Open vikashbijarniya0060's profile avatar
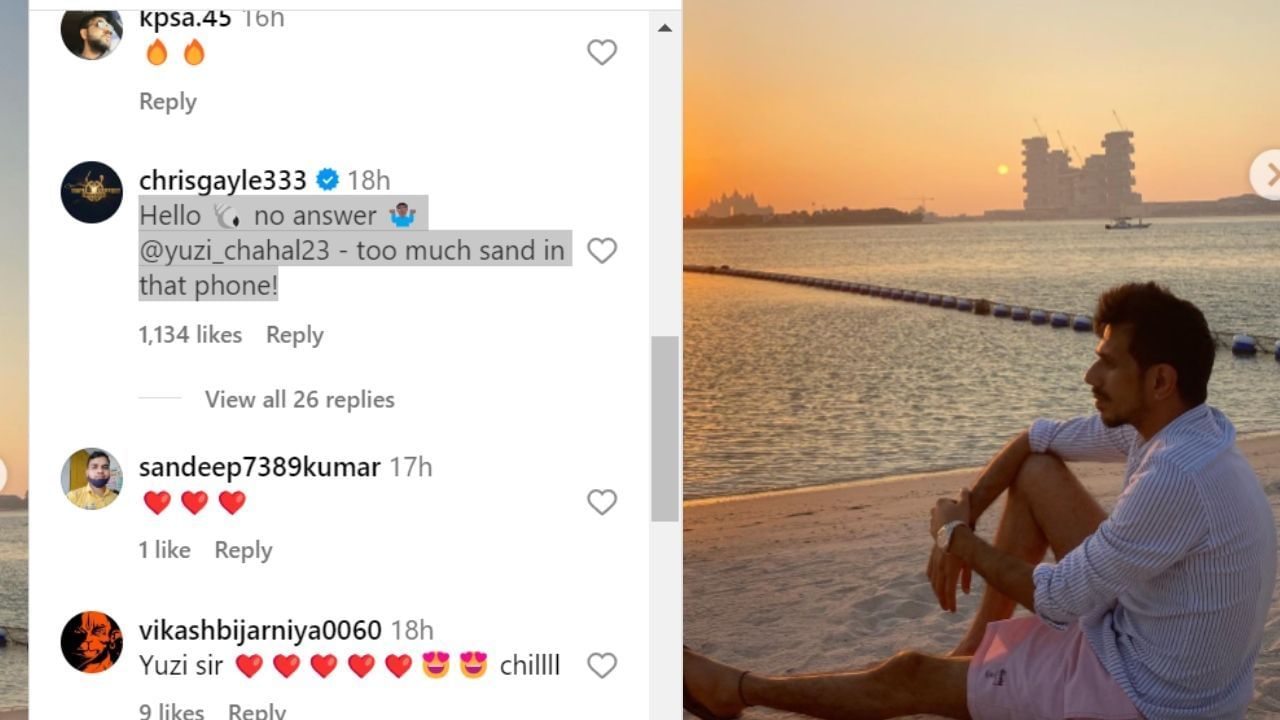This screenshot has height=720, width=1280. click(x=92, y=641)
